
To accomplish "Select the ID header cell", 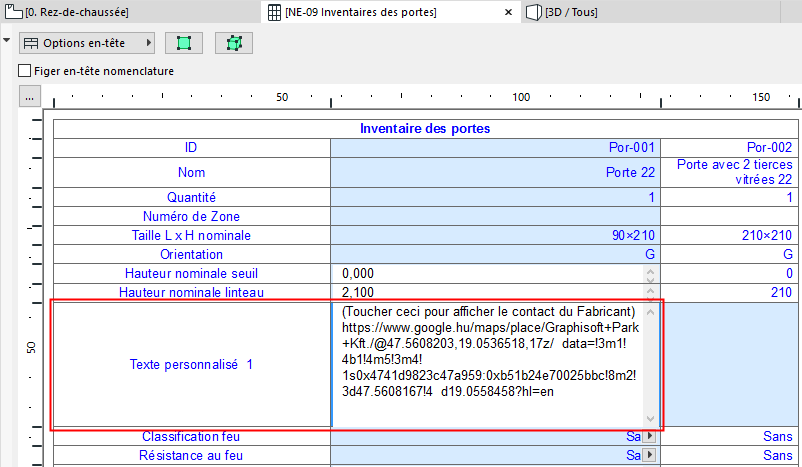I will pos(192,148).
